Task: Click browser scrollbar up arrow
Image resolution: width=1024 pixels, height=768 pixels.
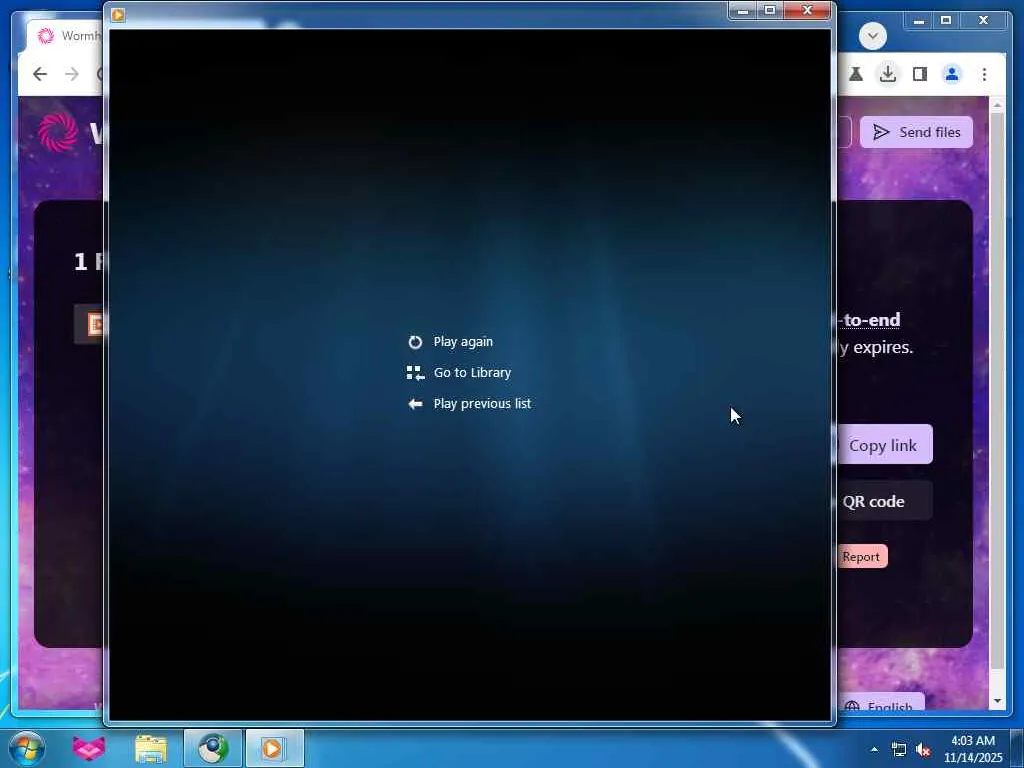Action: [x=997, y=104]
